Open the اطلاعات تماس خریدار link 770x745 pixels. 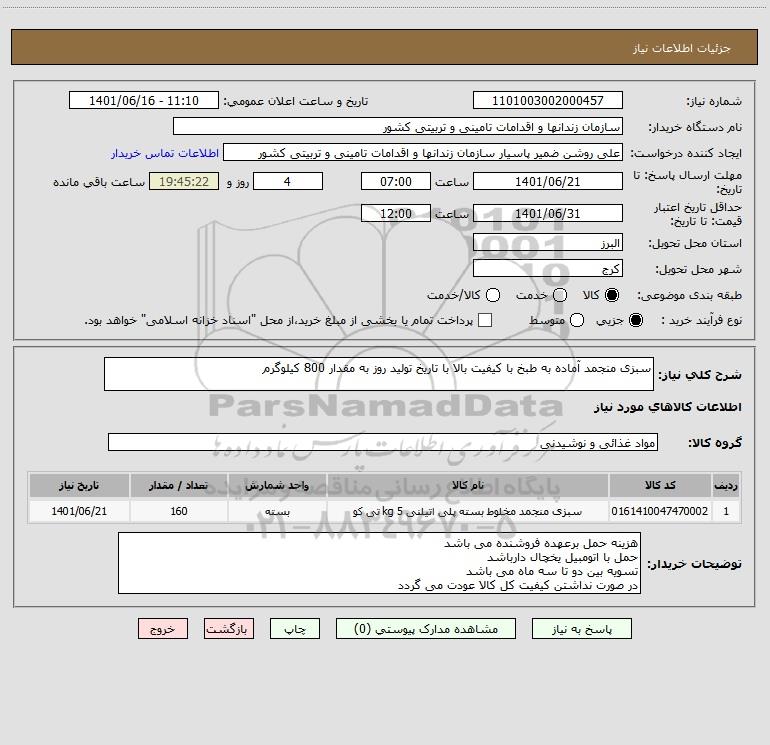(165, 153)
